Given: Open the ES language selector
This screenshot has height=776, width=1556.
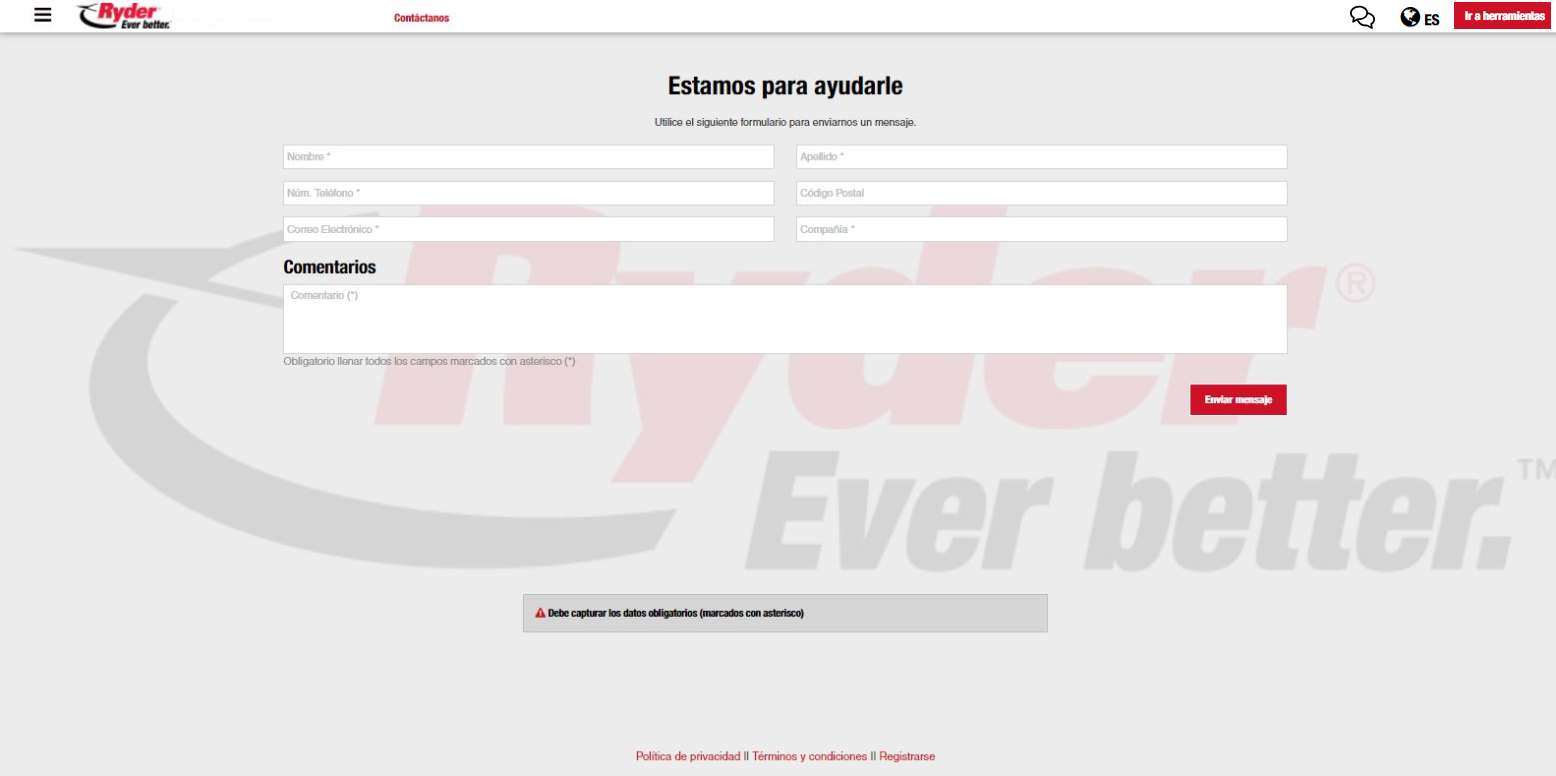Looking at the screenshot, I should (x=1432, y=19).
